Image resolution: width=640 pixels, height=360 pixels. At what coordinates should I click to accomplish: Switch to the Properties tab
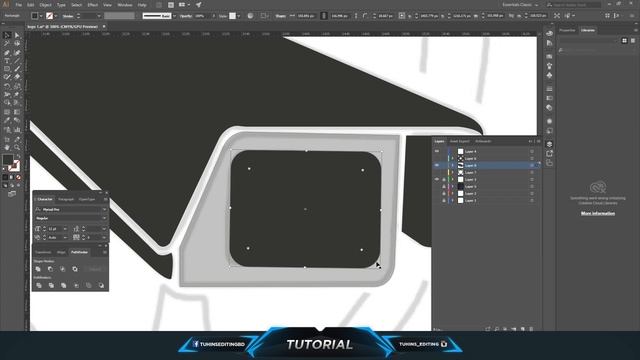pos(567,30)
